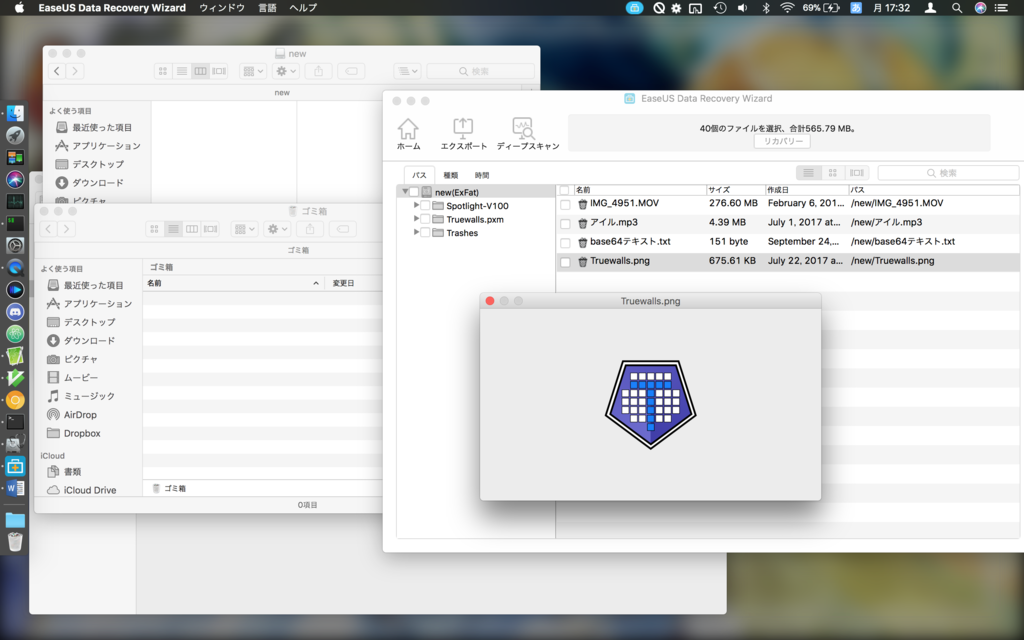Click the Trashes folder icon in tree
1024x640 pixels.
(438, 233)
